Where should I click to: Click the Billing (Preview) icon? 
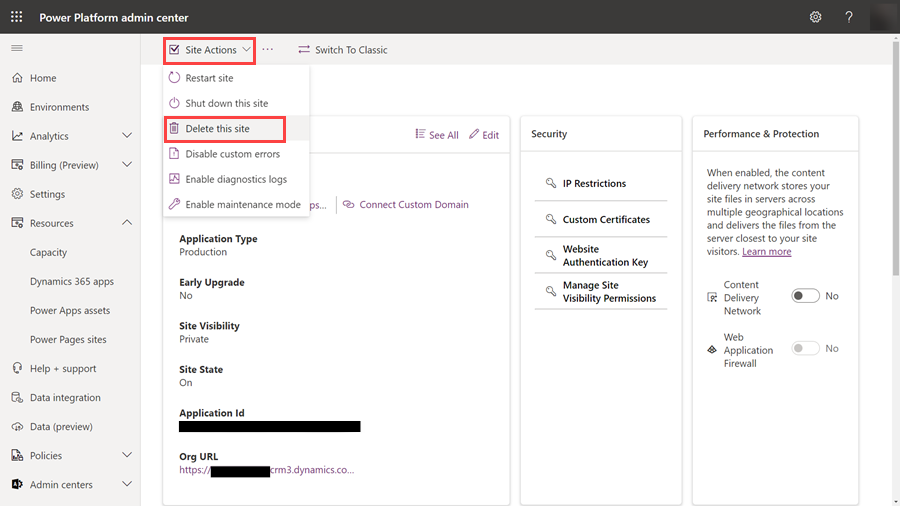click(x=17, y=165)
